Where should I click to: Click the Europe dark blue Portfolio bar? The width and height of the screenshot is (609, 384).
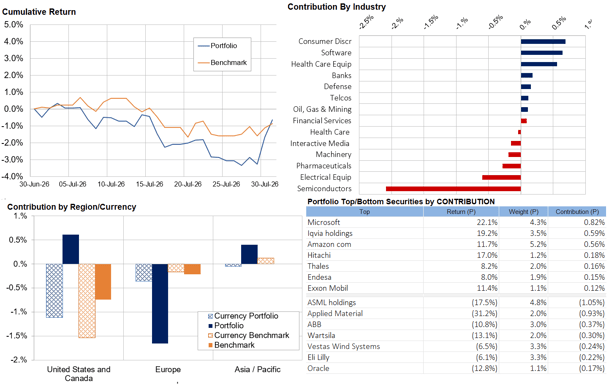(160, 303)
